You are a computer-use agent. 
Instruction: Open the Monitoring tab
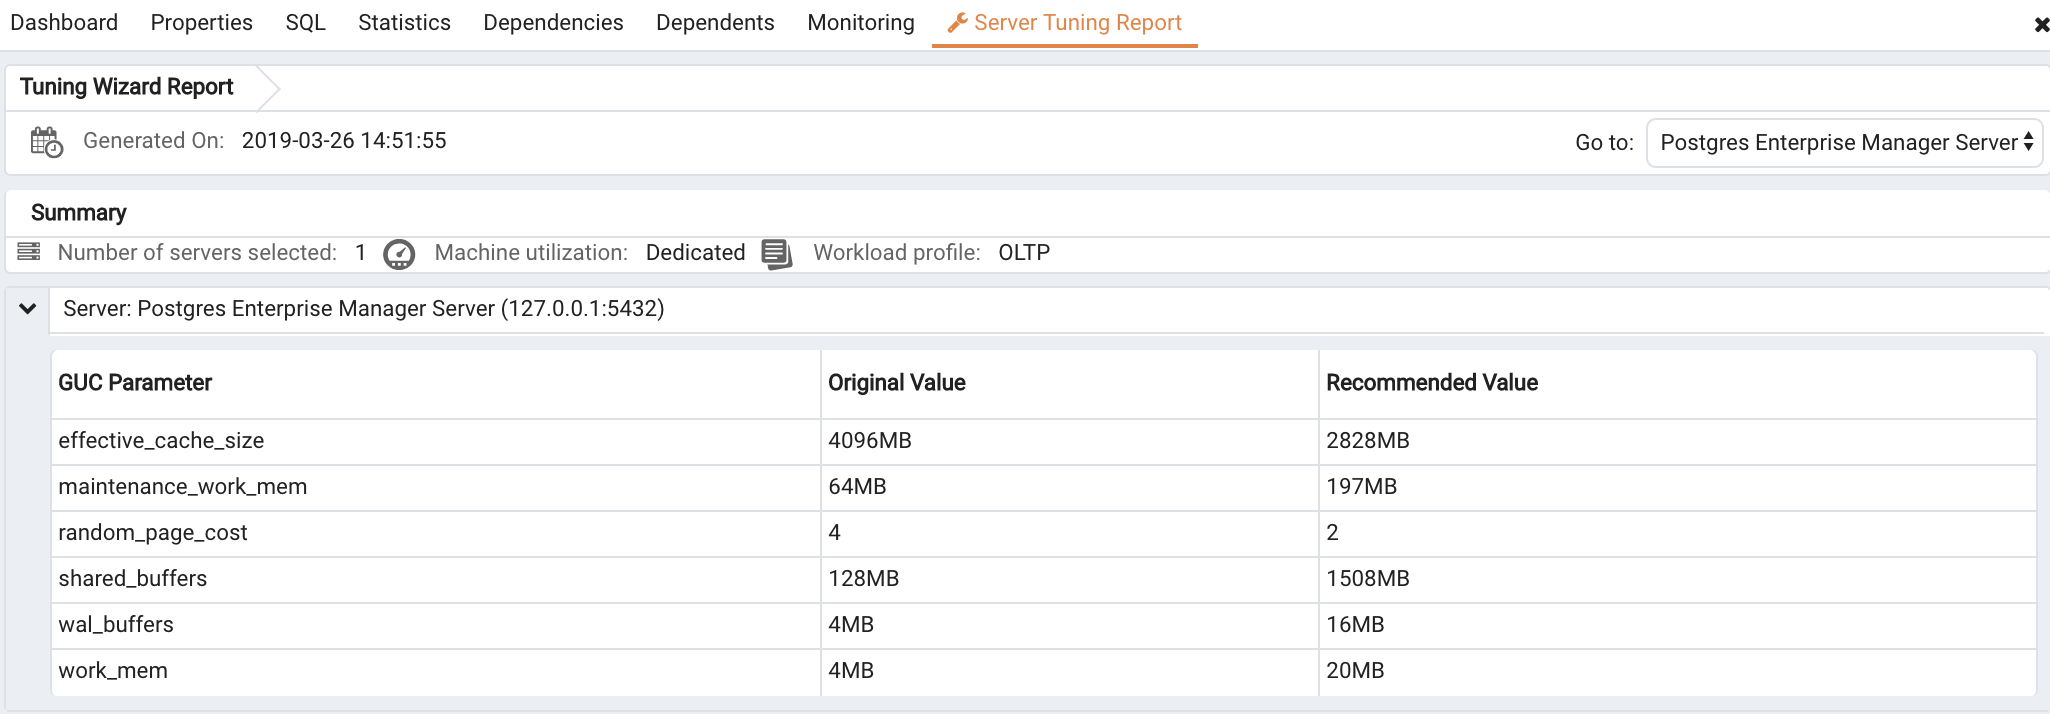point(861,22)
